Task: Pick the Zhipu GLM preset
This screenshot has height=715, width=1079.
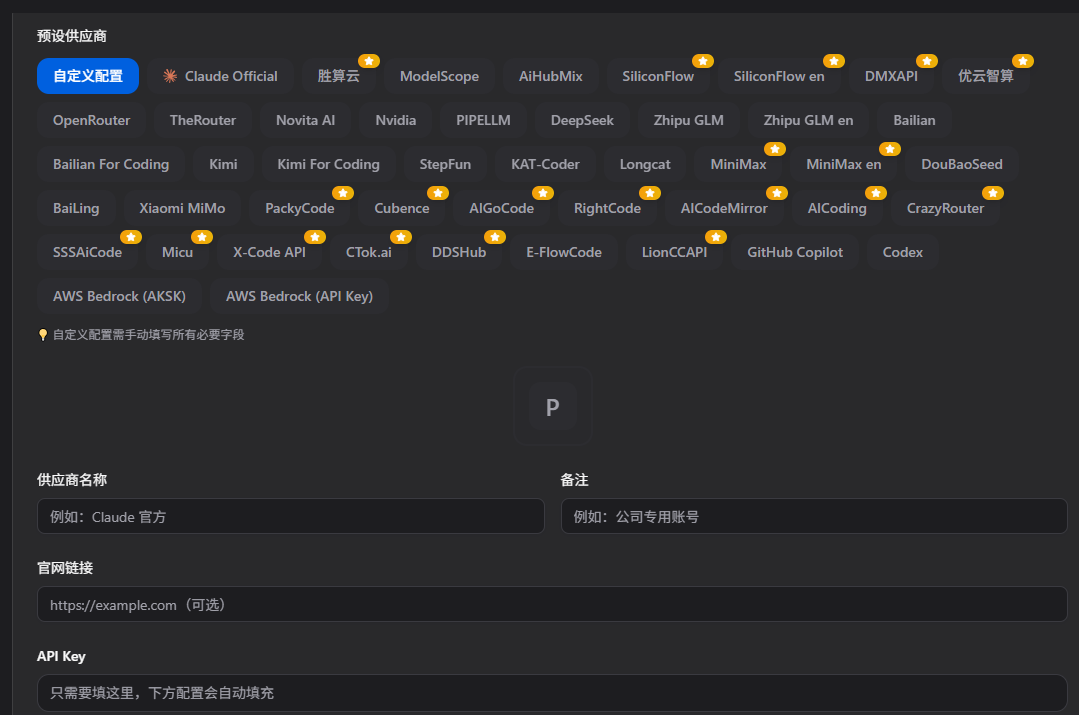Action: click(688, 120)
